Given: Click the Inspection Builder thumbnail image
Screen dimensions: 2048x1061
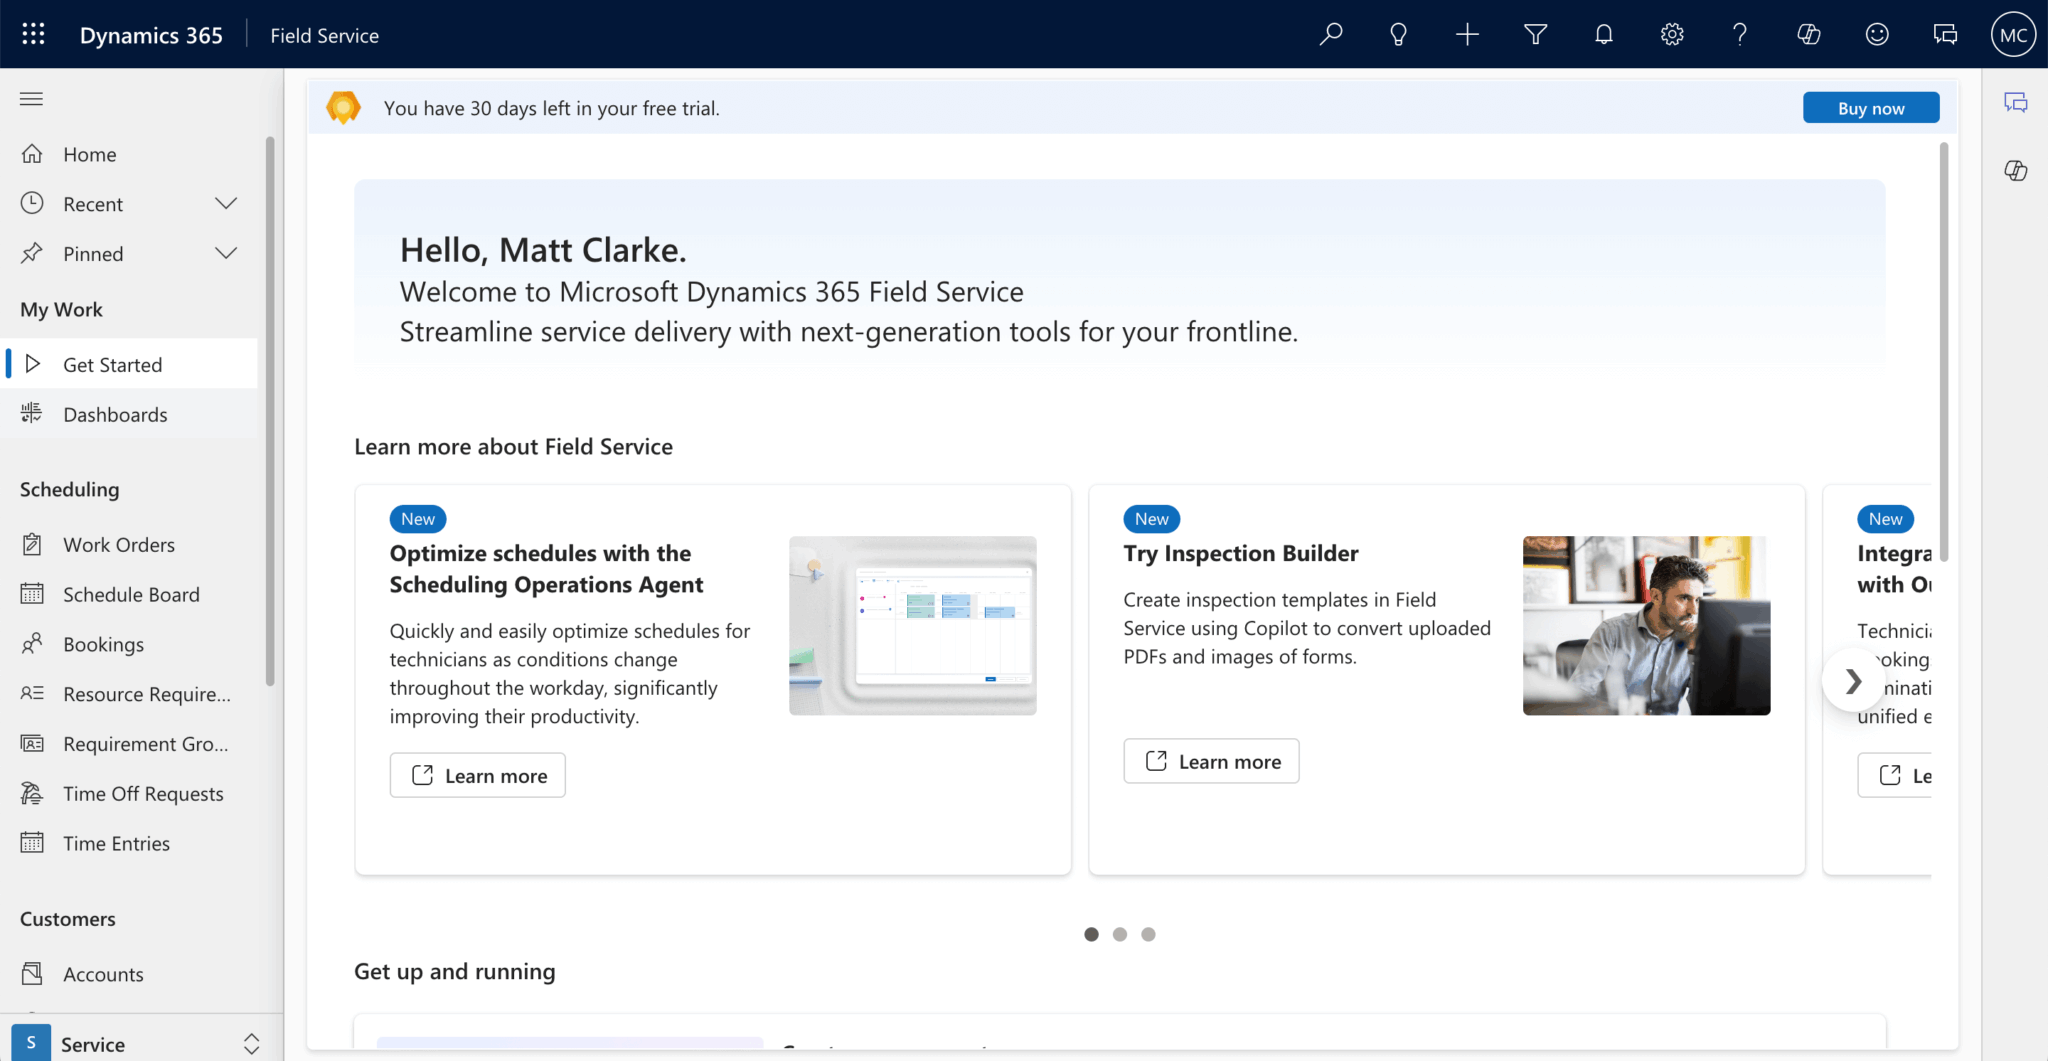Looking at the screenshot, I should pyautogui.click(x=1646, y=626).
